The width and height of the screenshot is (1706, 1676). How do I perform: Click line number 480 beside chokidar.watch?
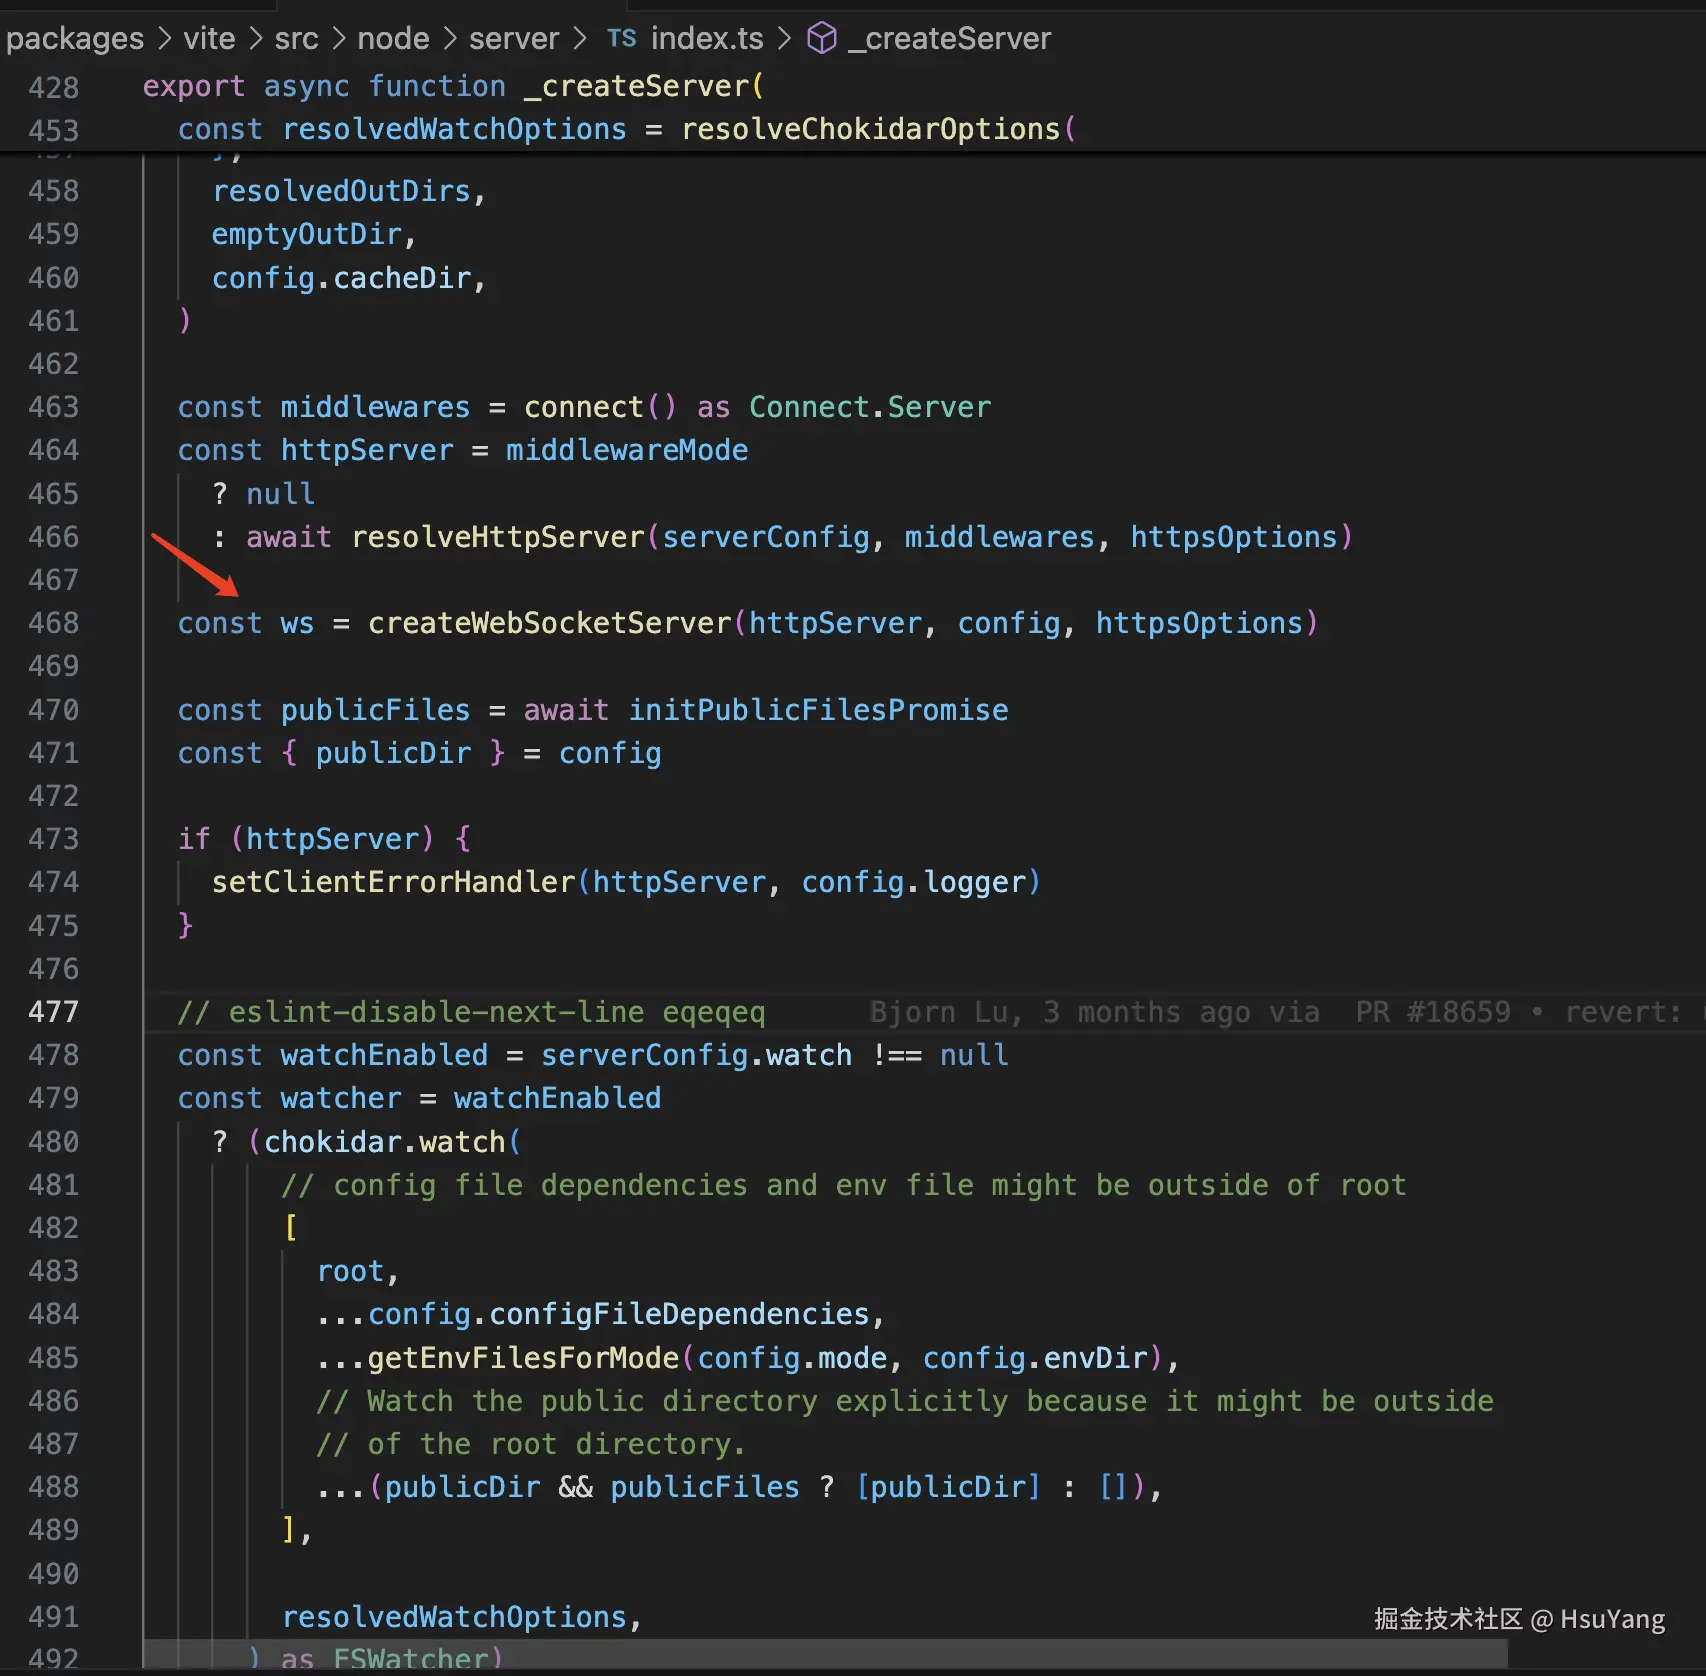coord(53,1142)
